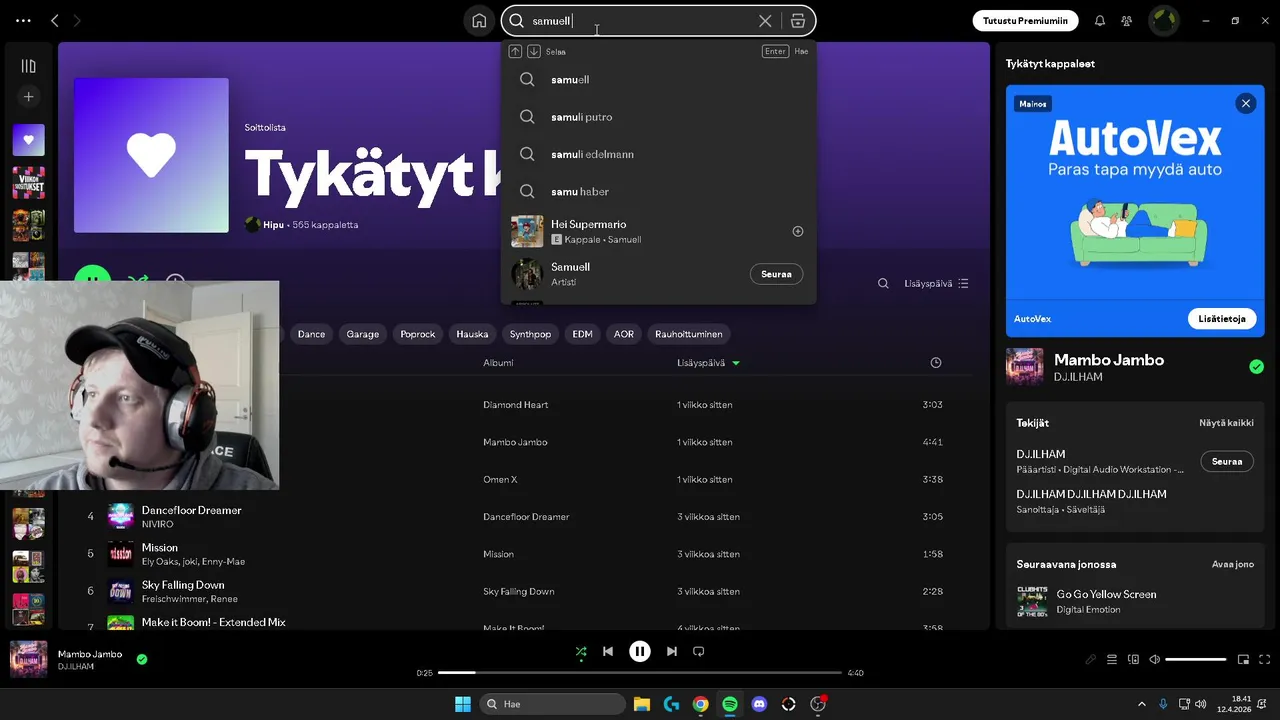Follow the artist Samuell
This screenshot has height=720, width=1280.
(x=776, y=274)
